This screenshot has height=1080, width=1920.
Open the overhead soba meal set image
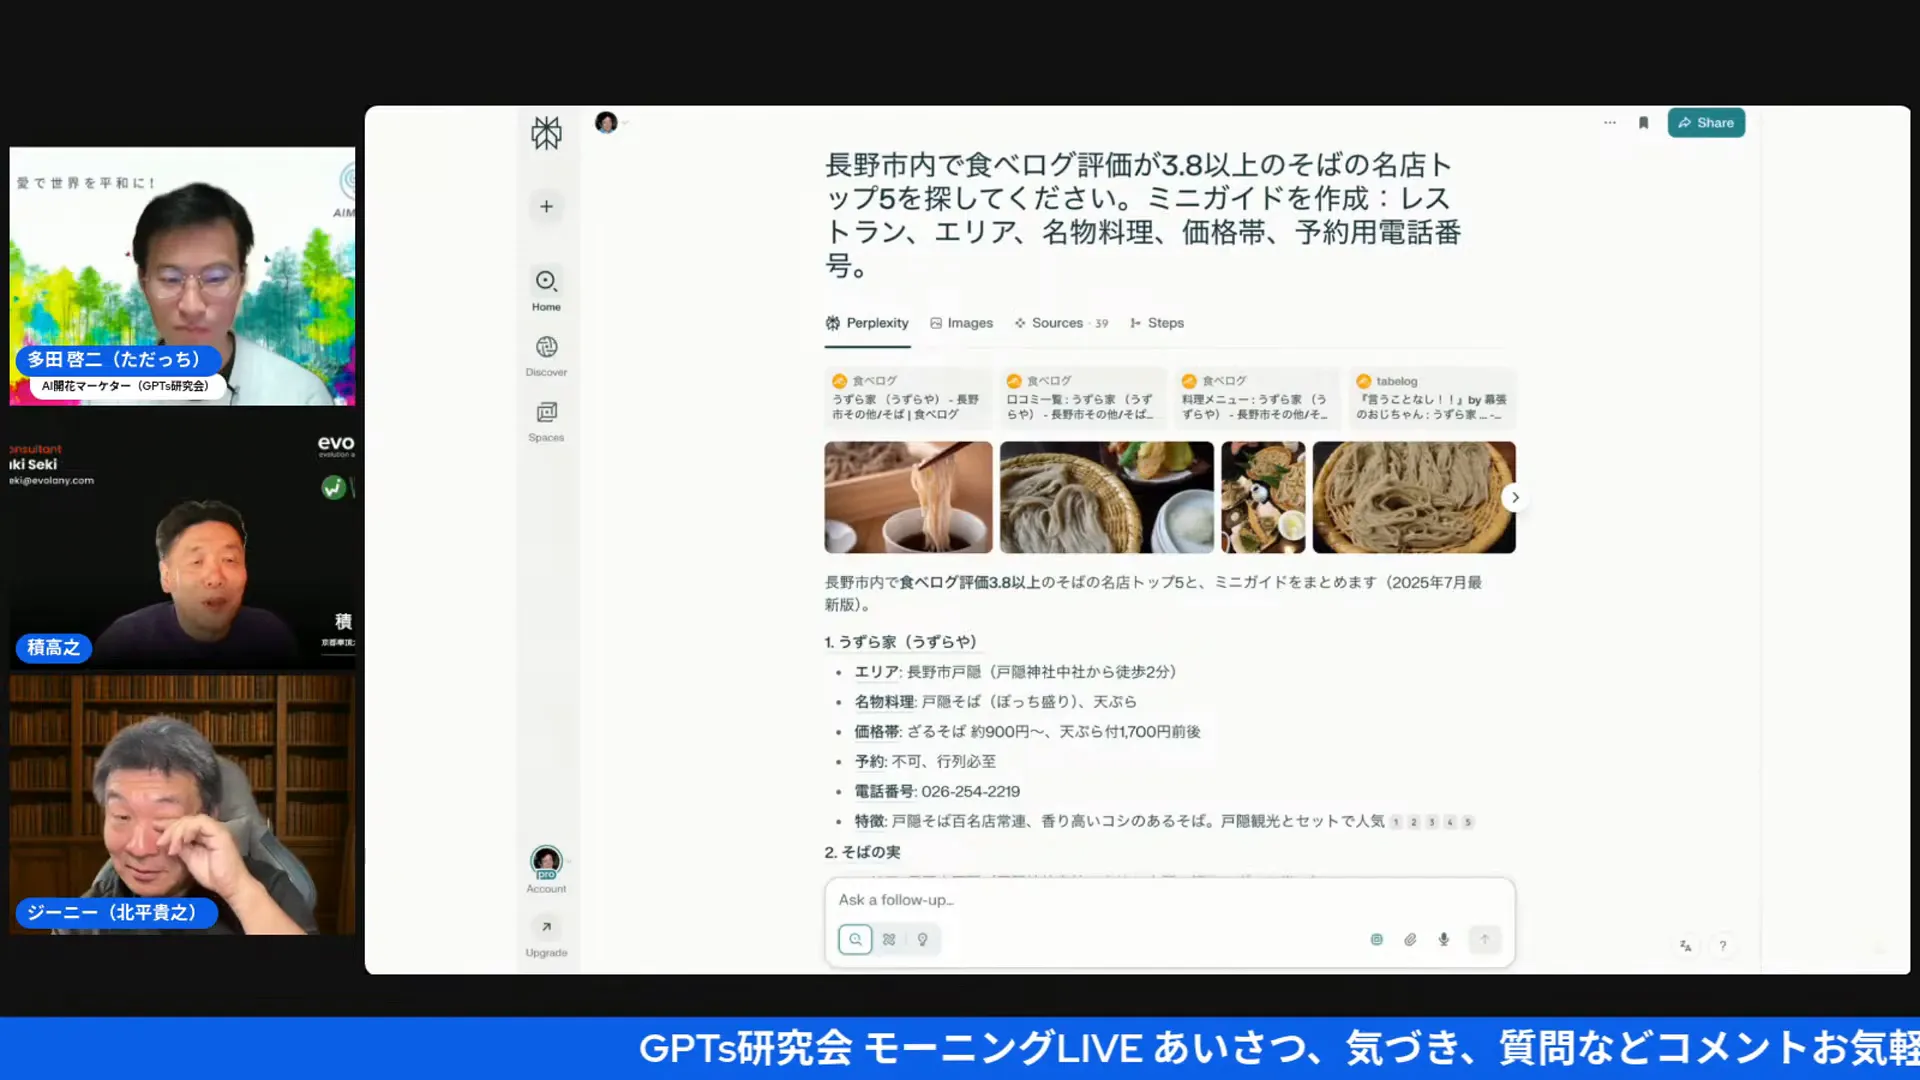(1263, 497)
